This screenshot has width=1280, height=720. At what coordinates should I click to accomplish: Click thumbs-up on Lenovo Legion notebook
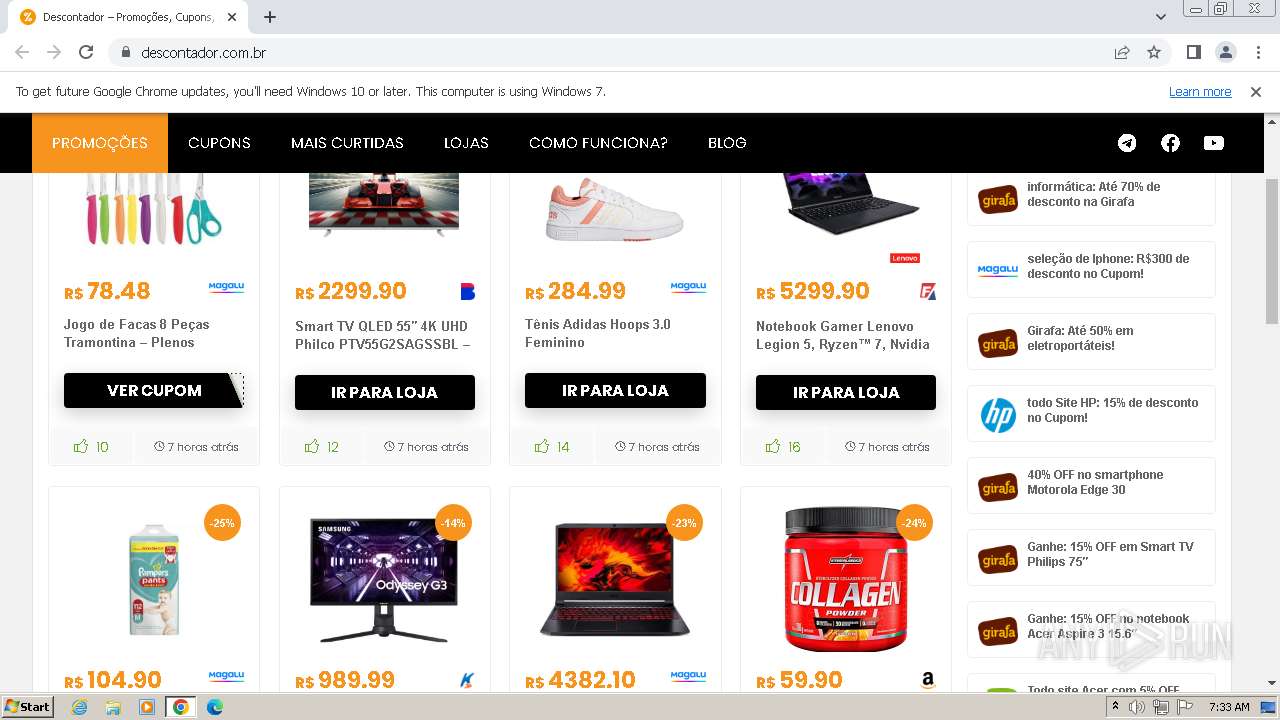(x=773, y=446)
